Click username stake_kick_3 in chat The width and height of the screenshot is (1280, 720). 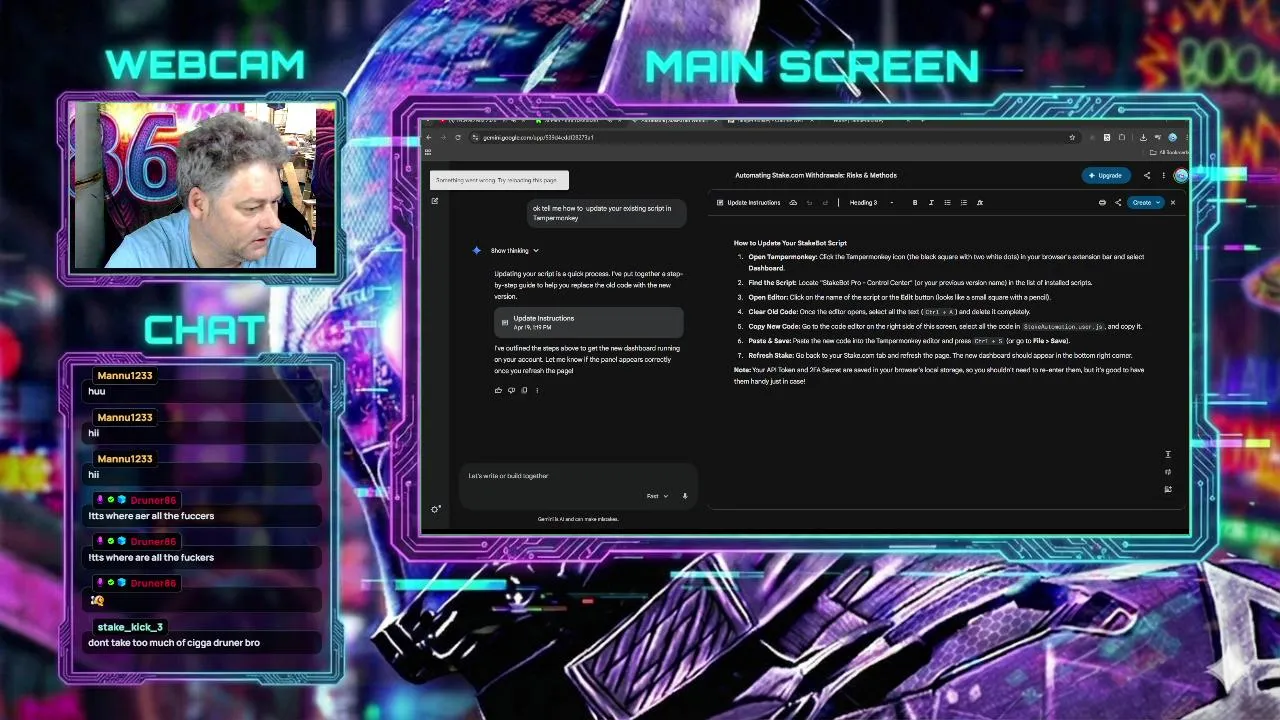130,627
